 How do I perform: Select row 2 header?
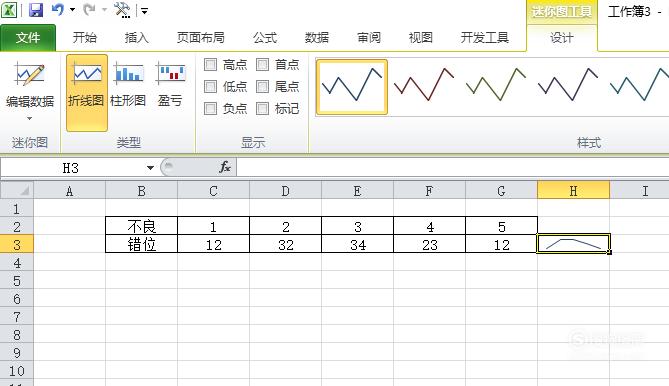point(17,226)
